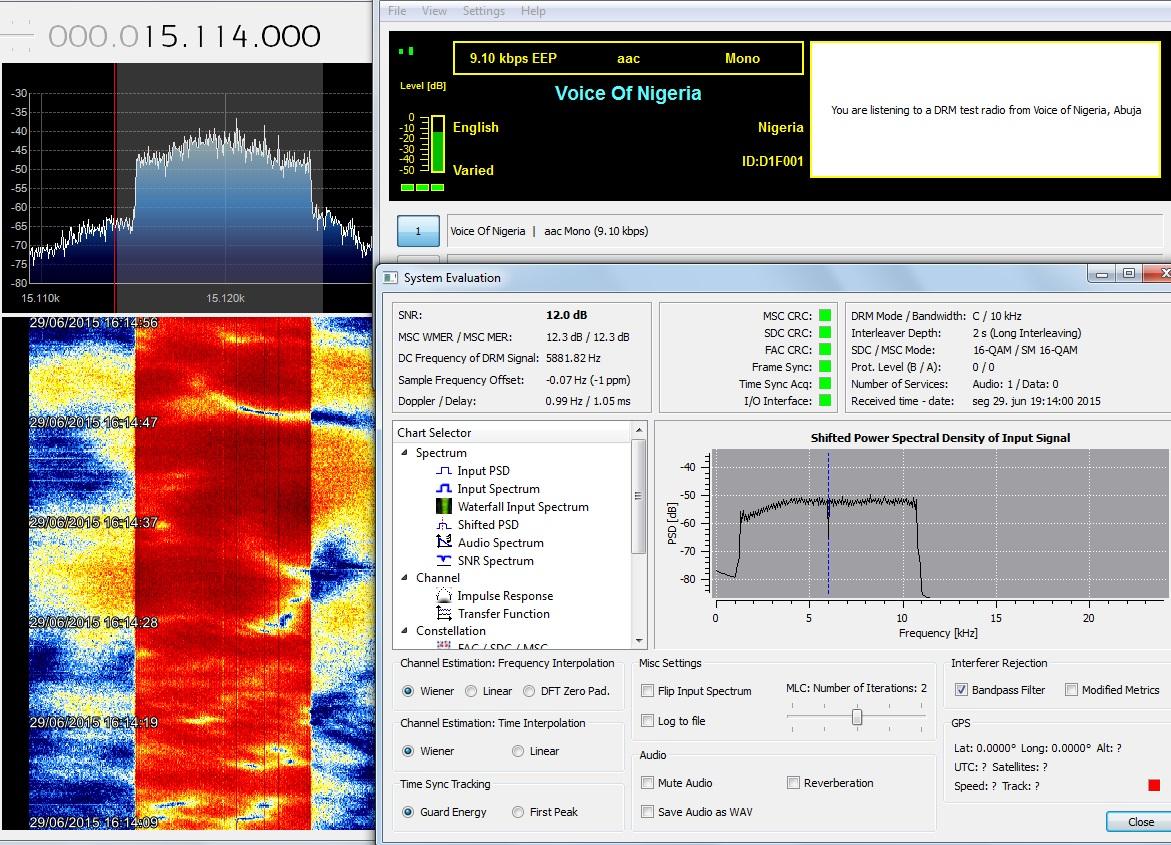Enable Flip Input Spectrum option
Screen dimensions: 1171x845
[648, 691]
